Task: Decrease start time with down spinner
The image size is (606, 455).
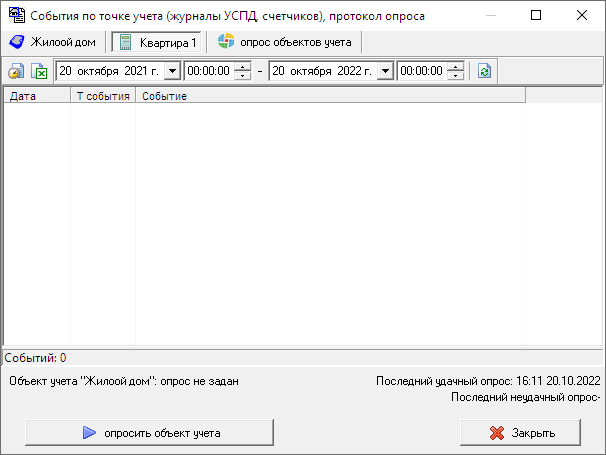Action: [x=243, y=75]
